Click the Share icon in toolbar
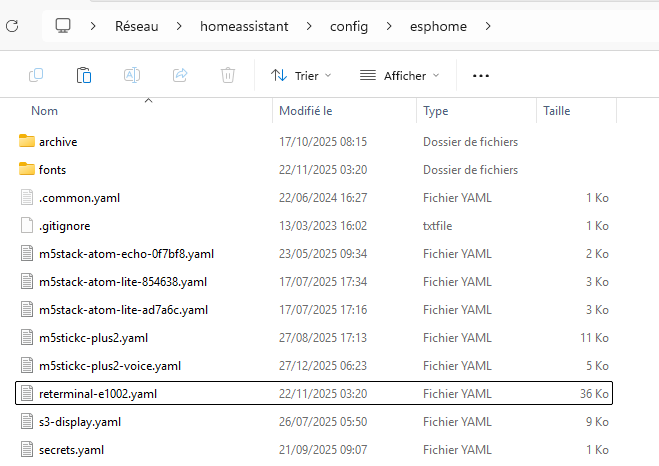The image size is (659, 466). pos(180,75)
